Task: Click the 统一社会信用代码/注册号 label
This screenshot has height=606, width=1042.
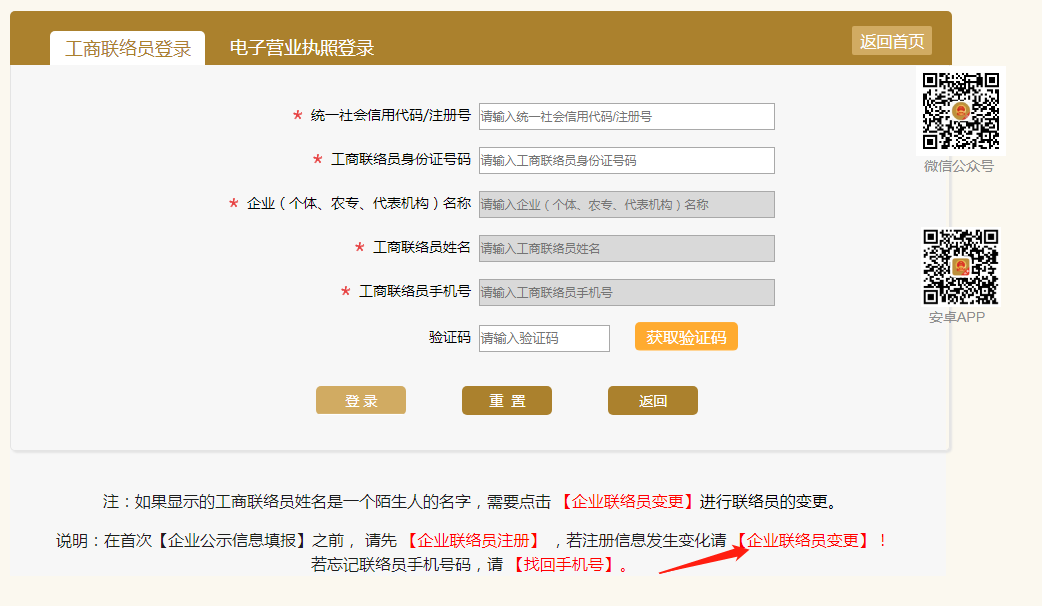Action: coord(391,116)
